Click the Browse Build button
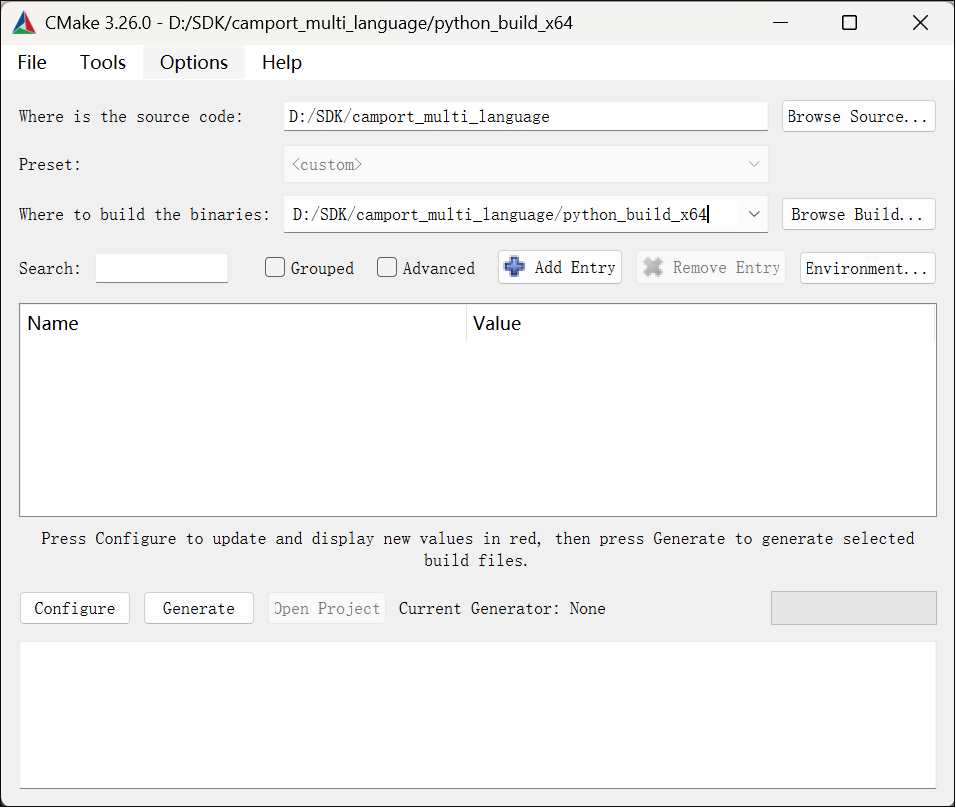The width and height of the screenshot is (956, 808). 858,214
